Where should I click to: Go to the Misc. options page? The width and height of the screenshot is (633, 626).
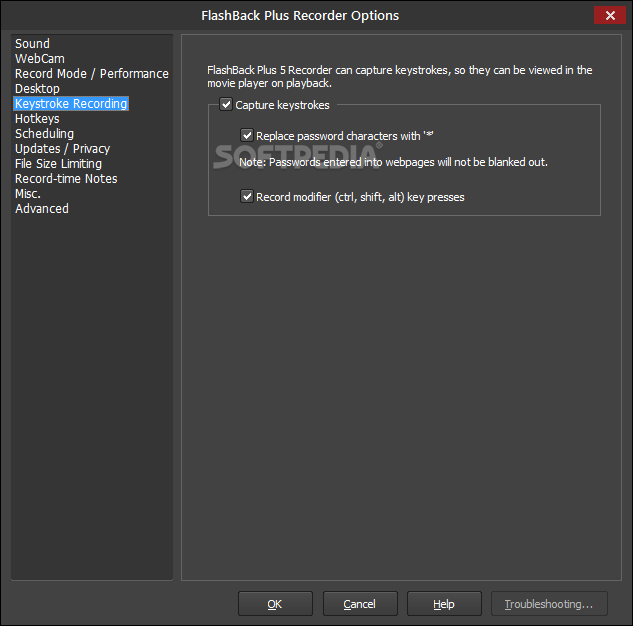pyautogui.click(x=28, y=194)
